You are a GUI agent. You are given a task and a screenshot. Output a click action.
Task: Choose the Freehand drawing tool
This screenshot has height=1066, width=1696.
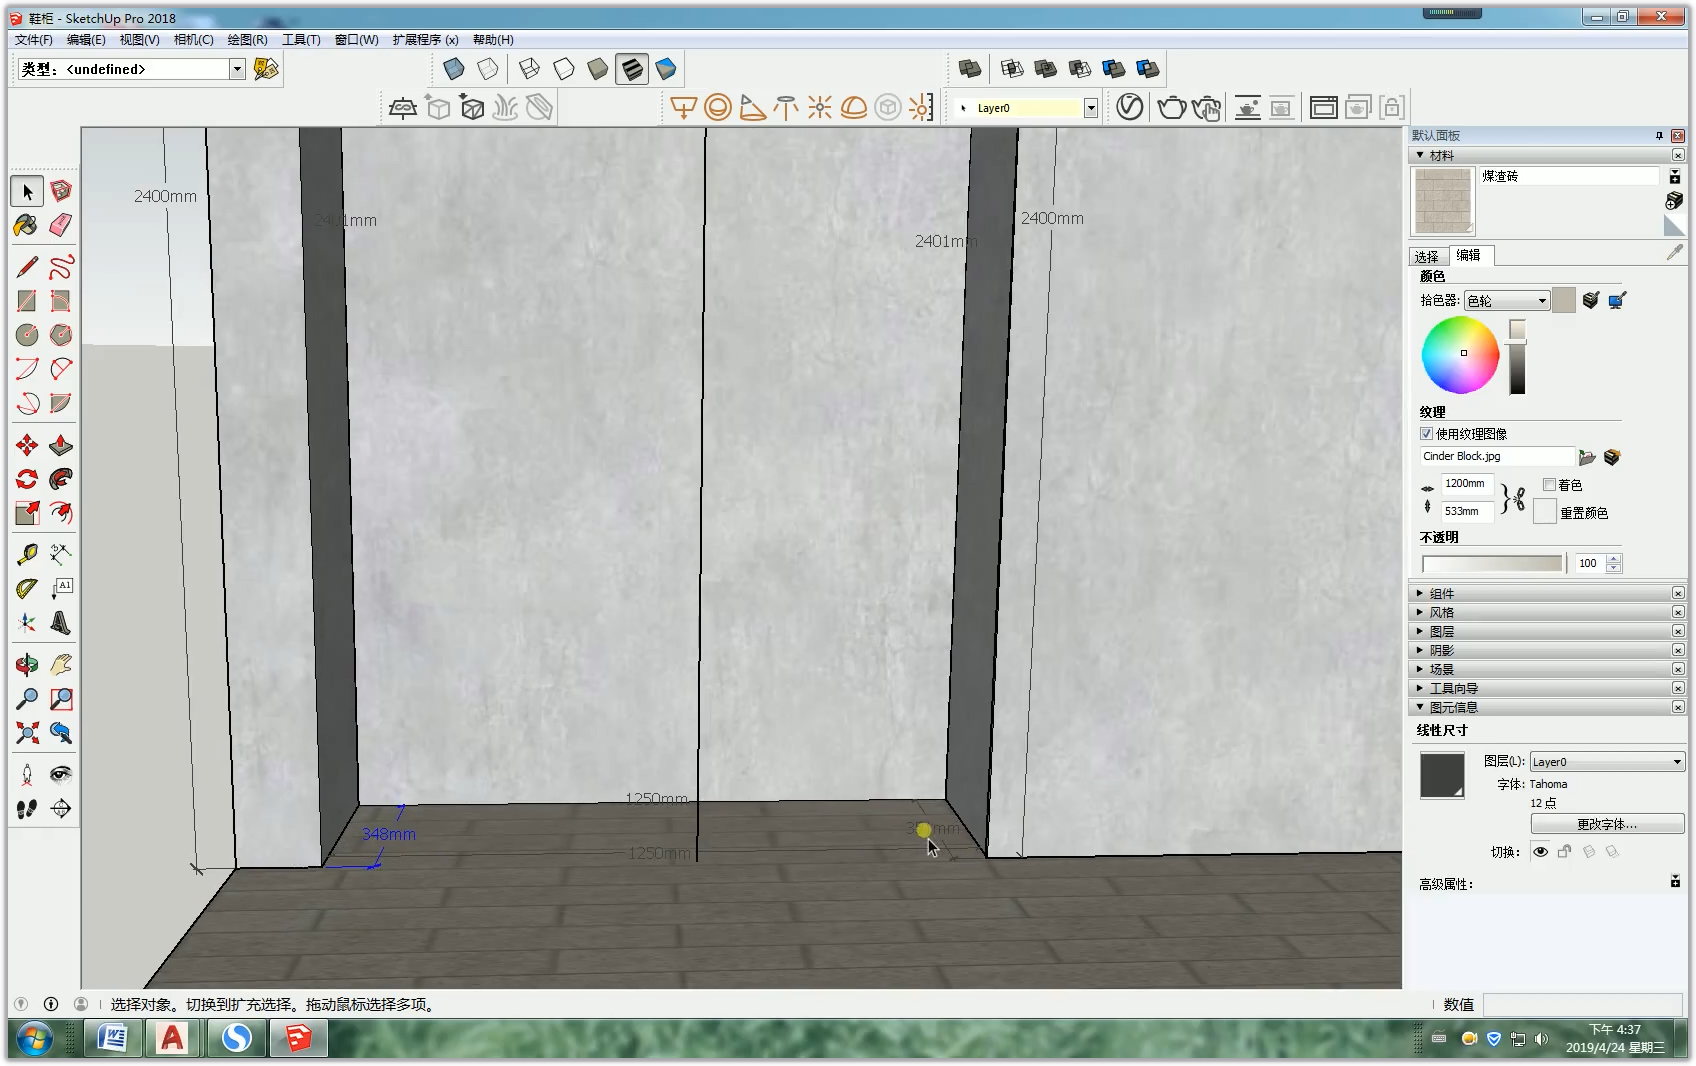(61, 267)
